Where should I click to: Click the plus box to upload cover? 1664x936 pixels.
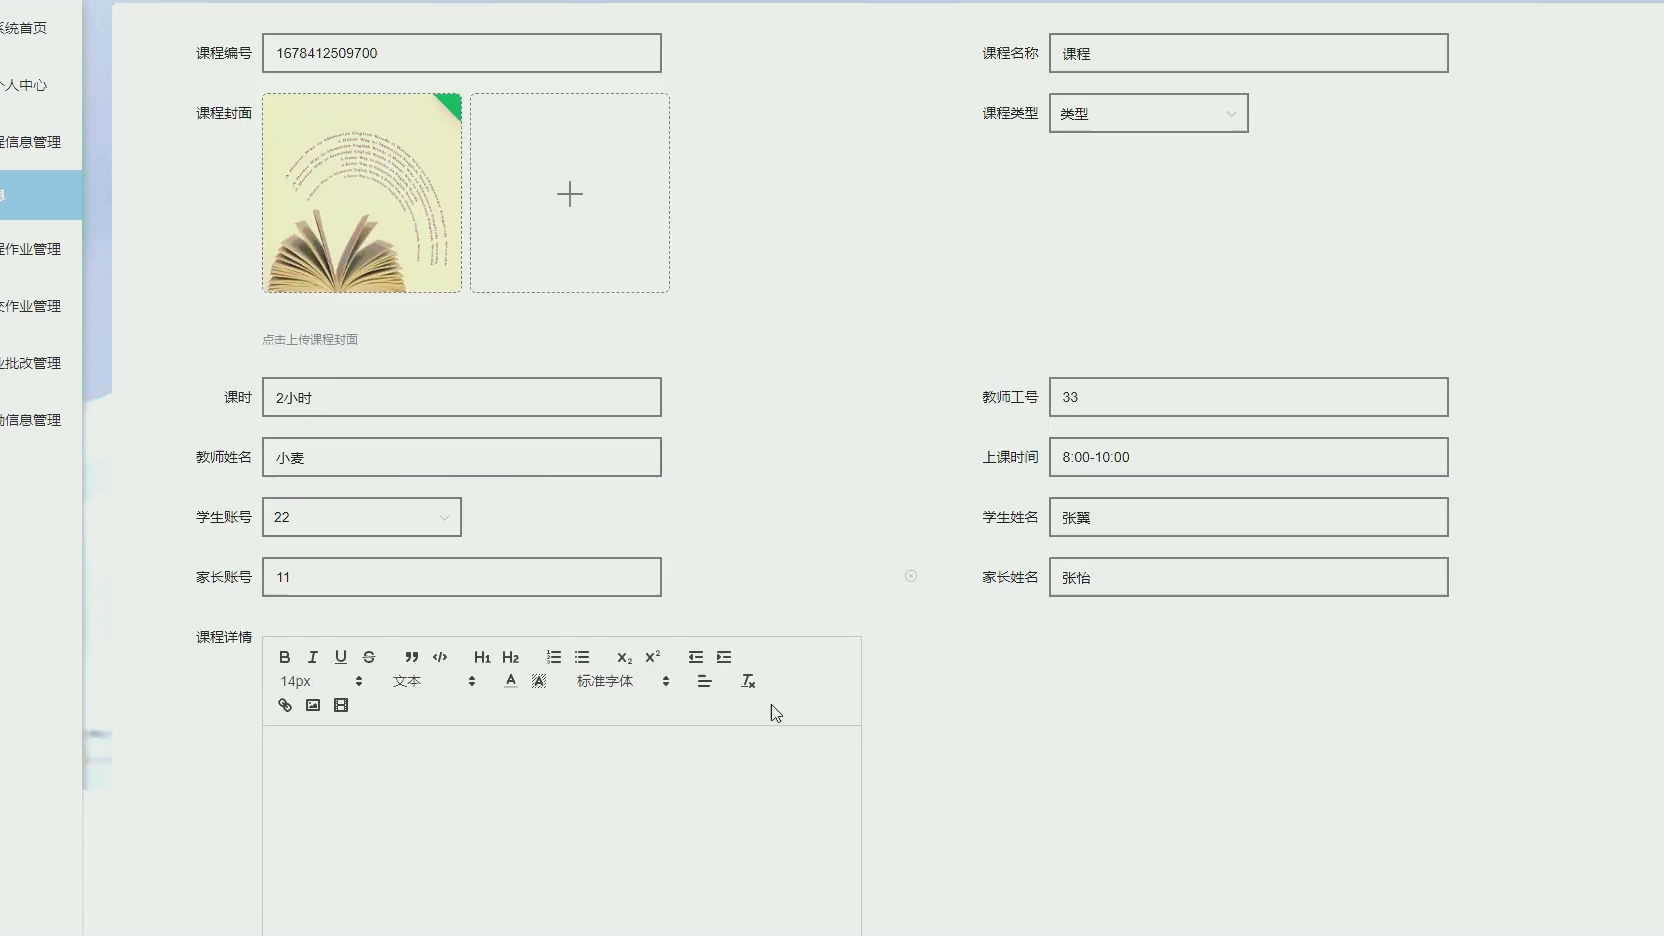click(x=570, y=193)
